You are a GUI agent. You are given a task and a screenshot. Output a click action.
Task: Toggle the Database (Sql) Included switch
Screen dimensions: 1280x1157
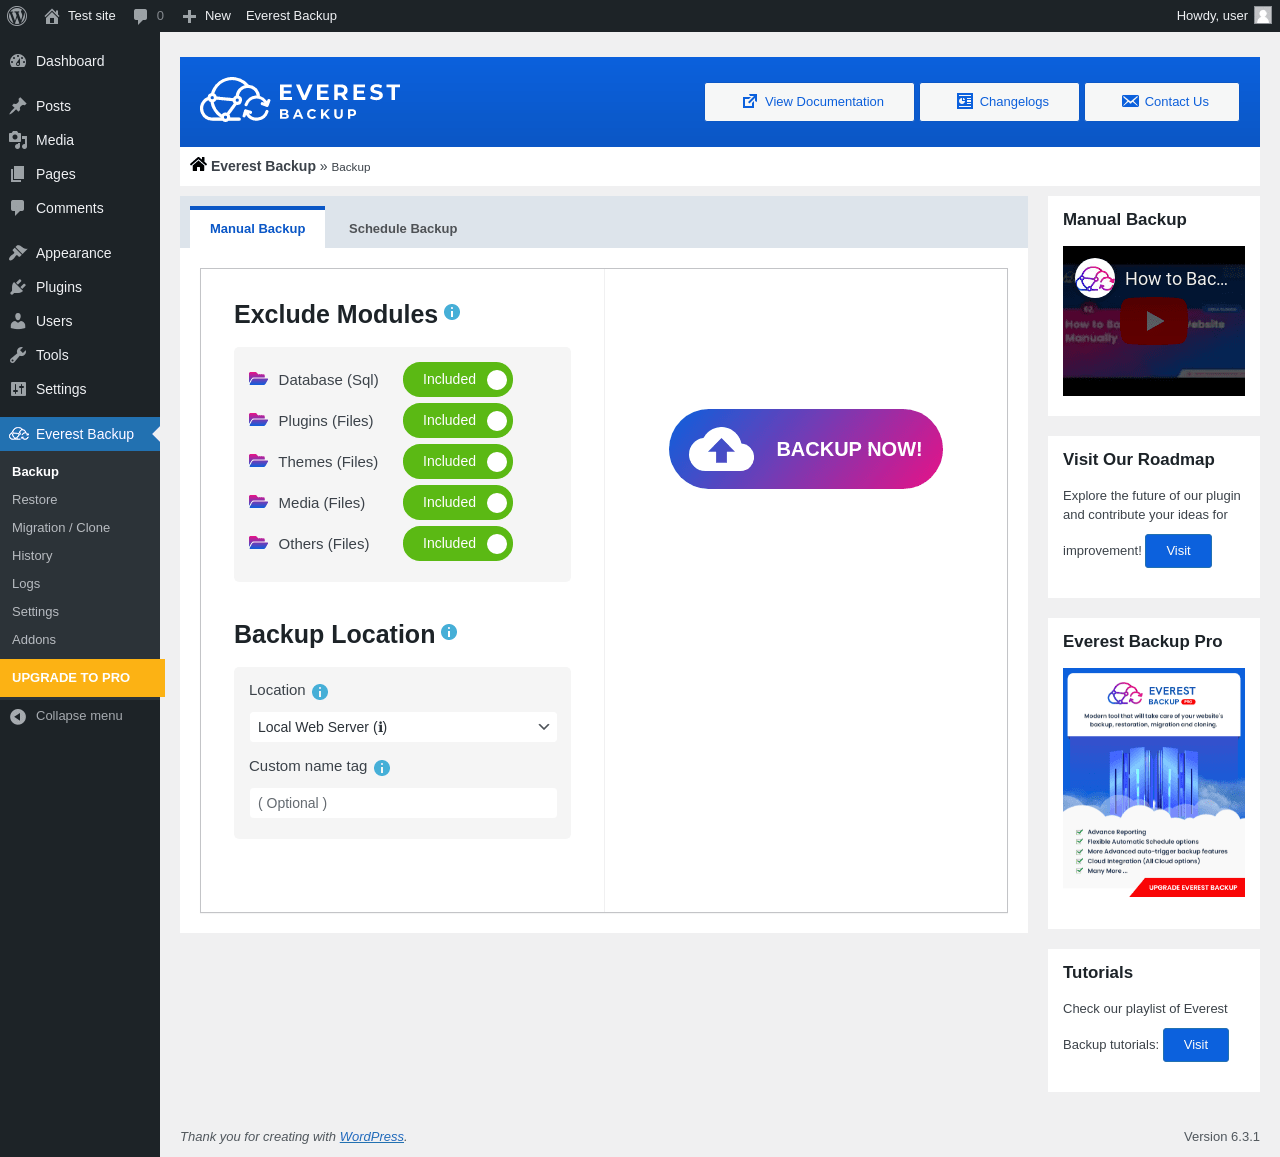(x=458, y=380)
